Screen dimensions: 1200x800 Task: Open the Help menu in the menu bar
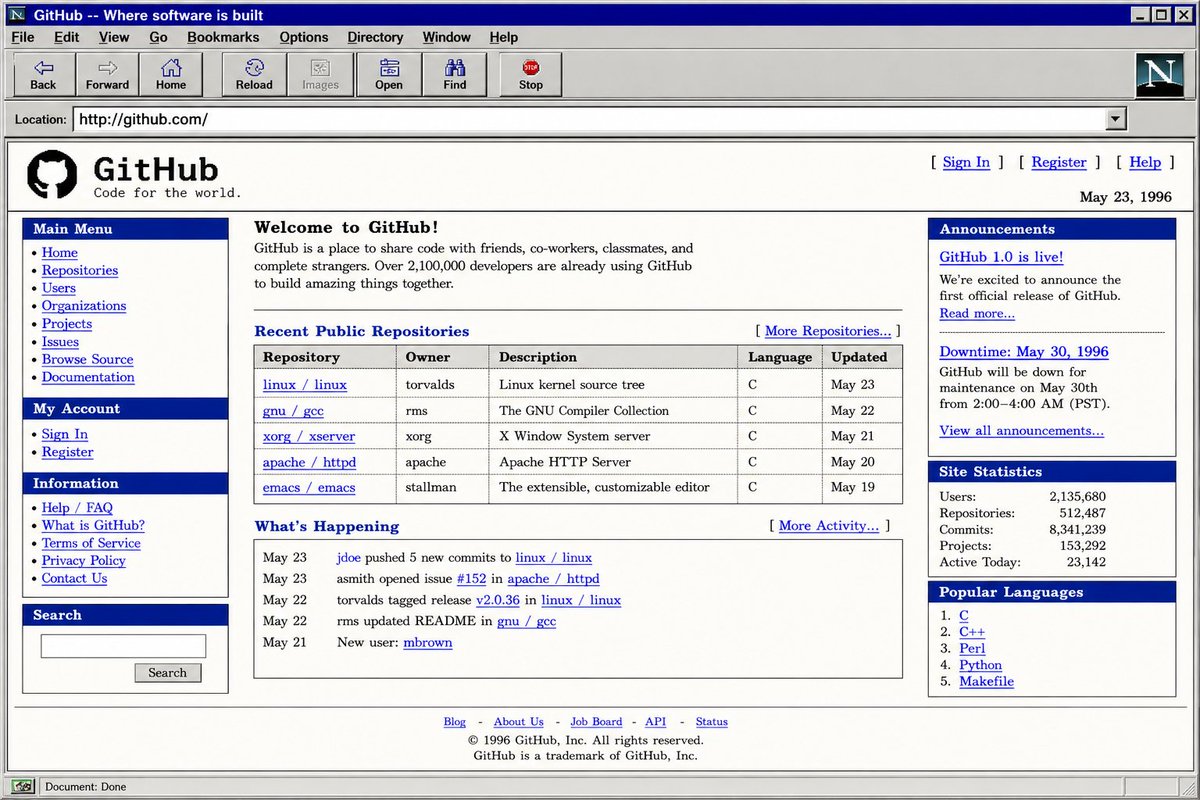[504, 37]
